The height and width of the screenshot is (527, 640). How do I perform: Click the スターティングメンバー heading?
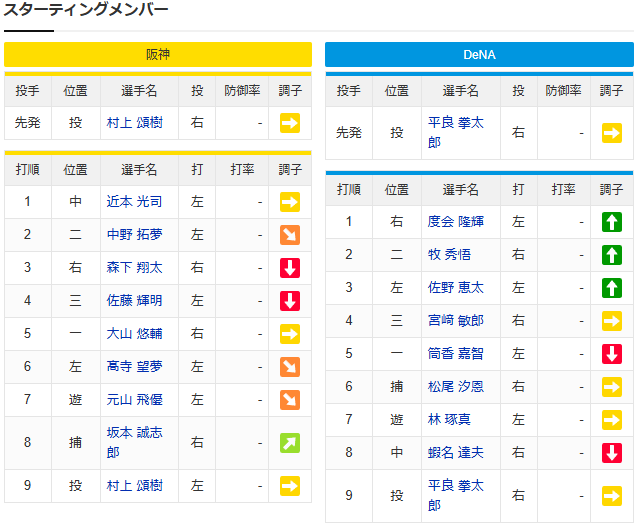[x=86, y=10]
